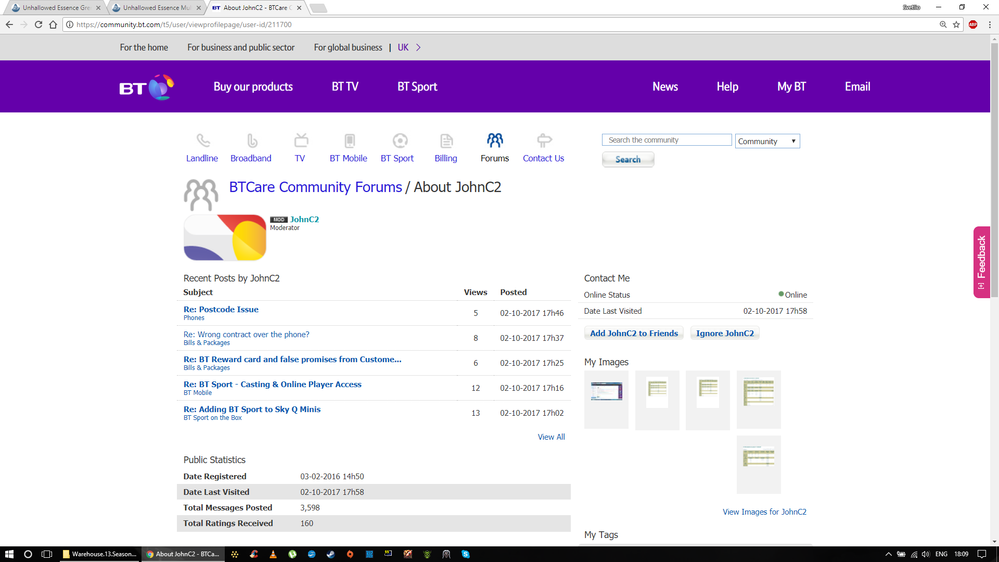
Task: Open the BTCare Community Forums link
Action: (x=315, y=187)
